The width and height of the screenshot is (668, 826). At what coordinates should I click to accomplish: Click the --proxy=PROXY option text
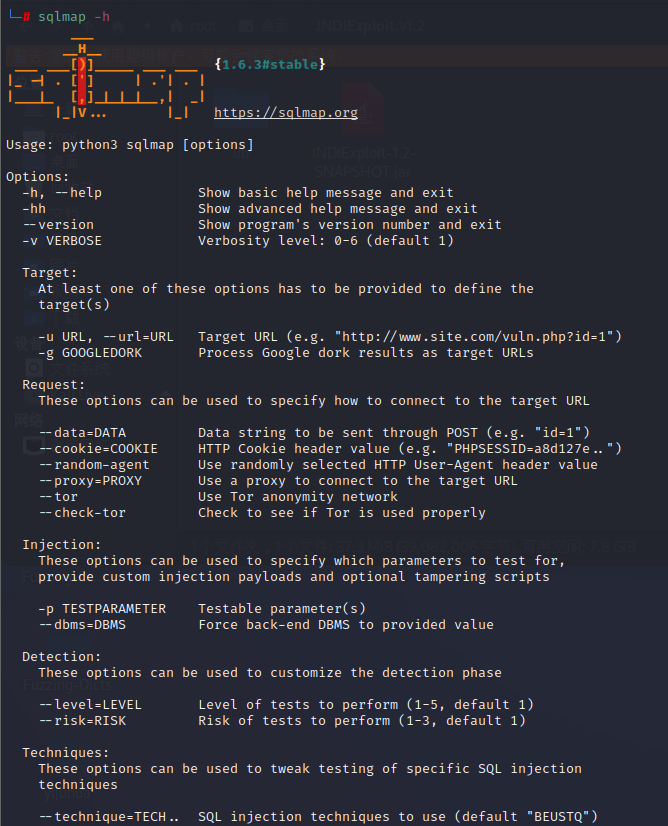pyautogui.click(x=91, y=480)
